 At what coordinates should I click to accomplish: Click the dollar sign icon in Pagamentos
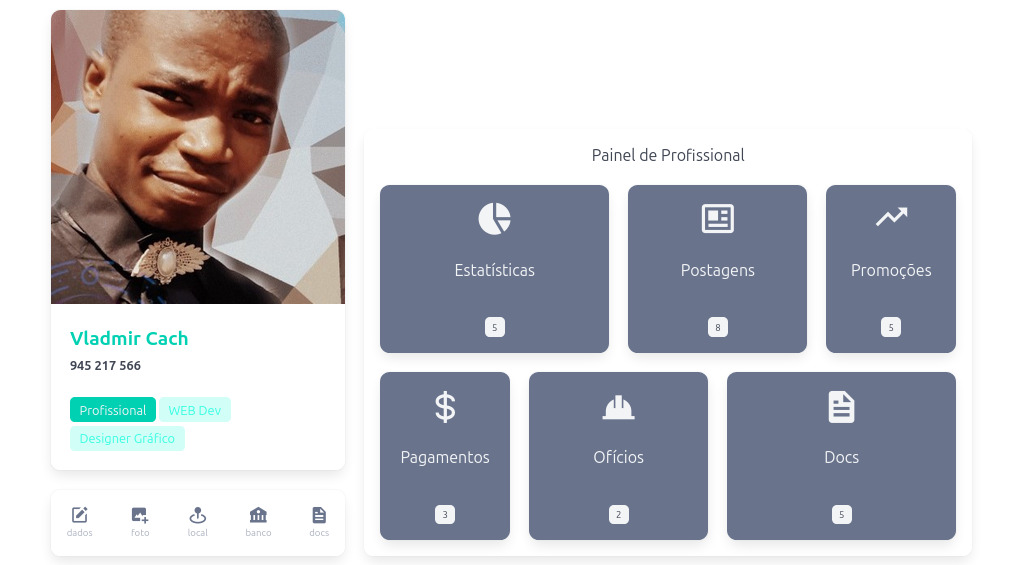(445, 407)
